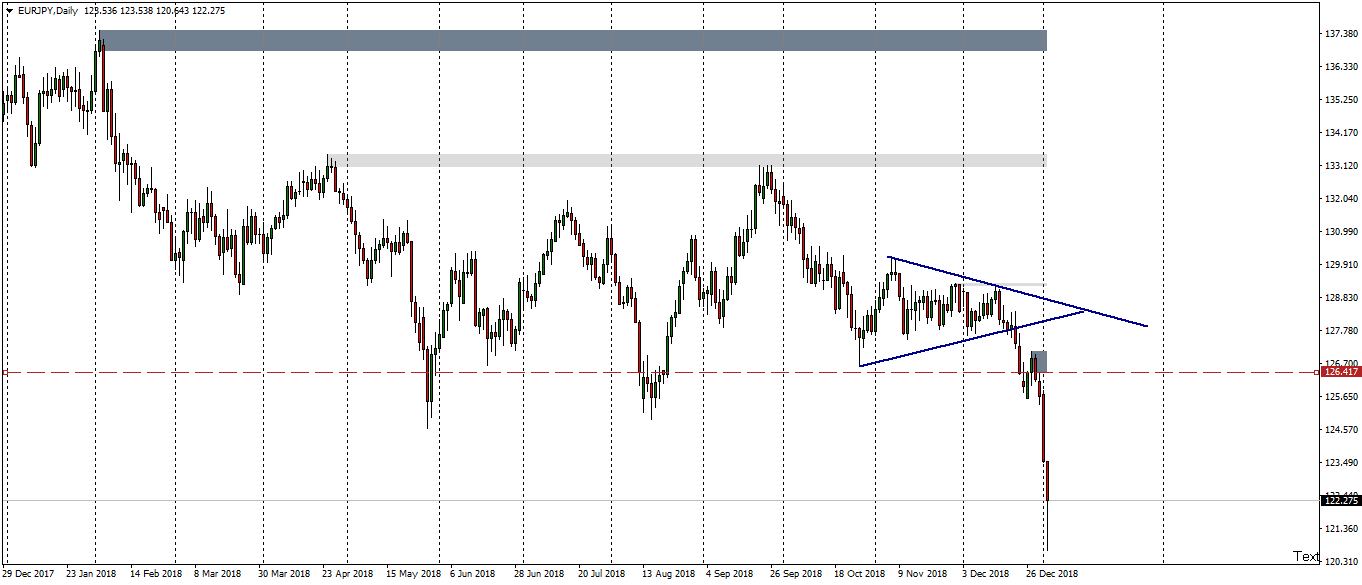
Task: Click the 26 Dec 2018 date label
Action: coord(1052,574)
